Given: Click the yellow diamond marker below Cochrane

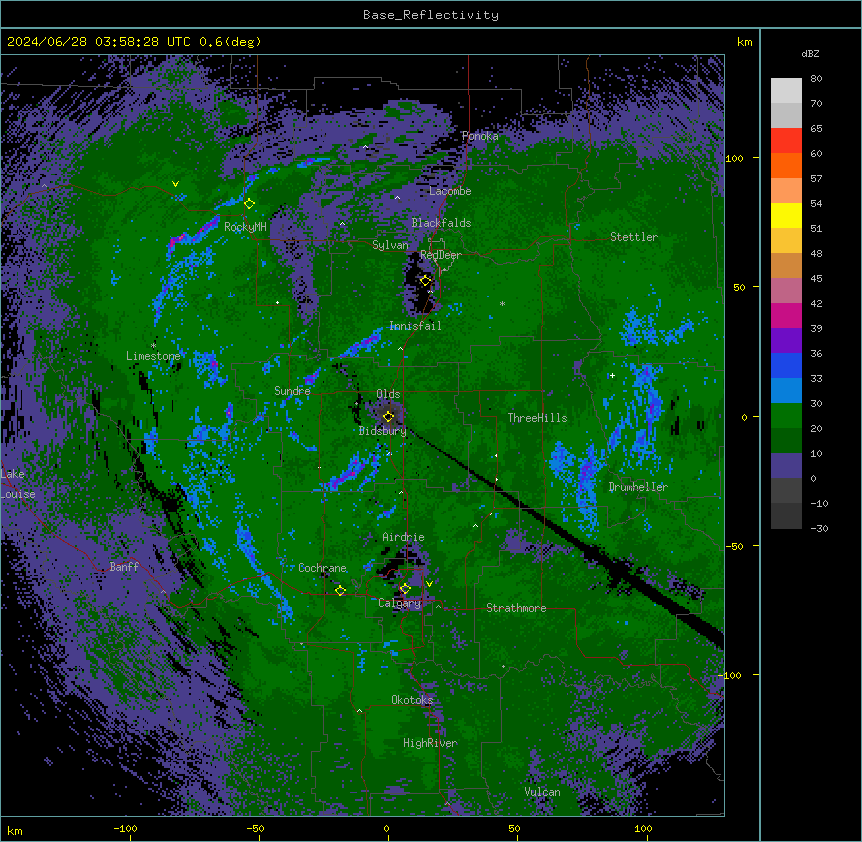Looking at the screenshot, I should tap(340, 590).
